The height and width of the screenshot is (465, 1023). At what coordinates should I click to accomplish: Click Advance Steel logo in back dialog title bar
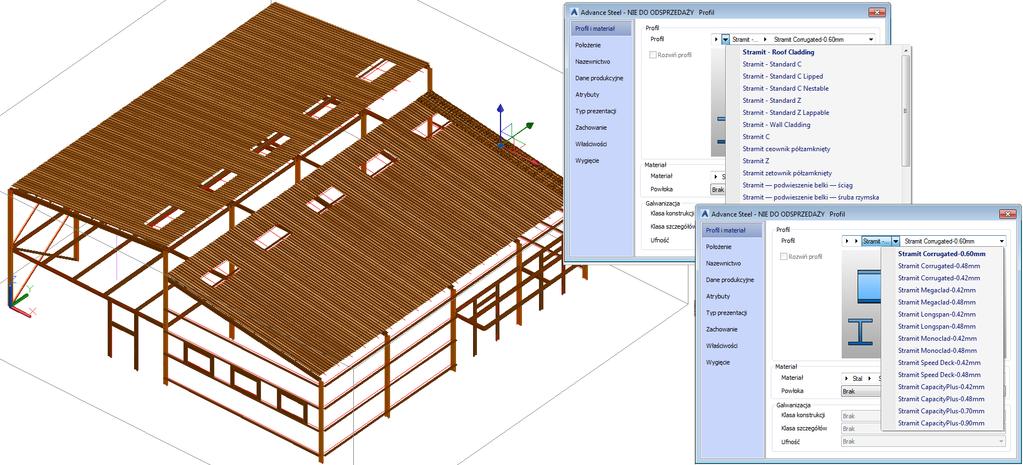coord(574,12)
